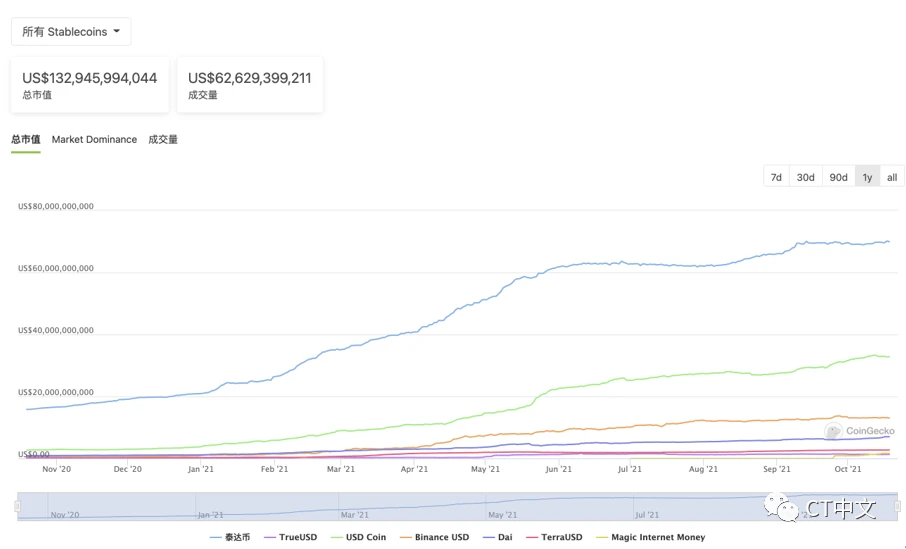Viewport: 906px width, 549px height.
Task: Switch to Market Dominance tab
Action: pyautogui.click(x=94, y=139)
